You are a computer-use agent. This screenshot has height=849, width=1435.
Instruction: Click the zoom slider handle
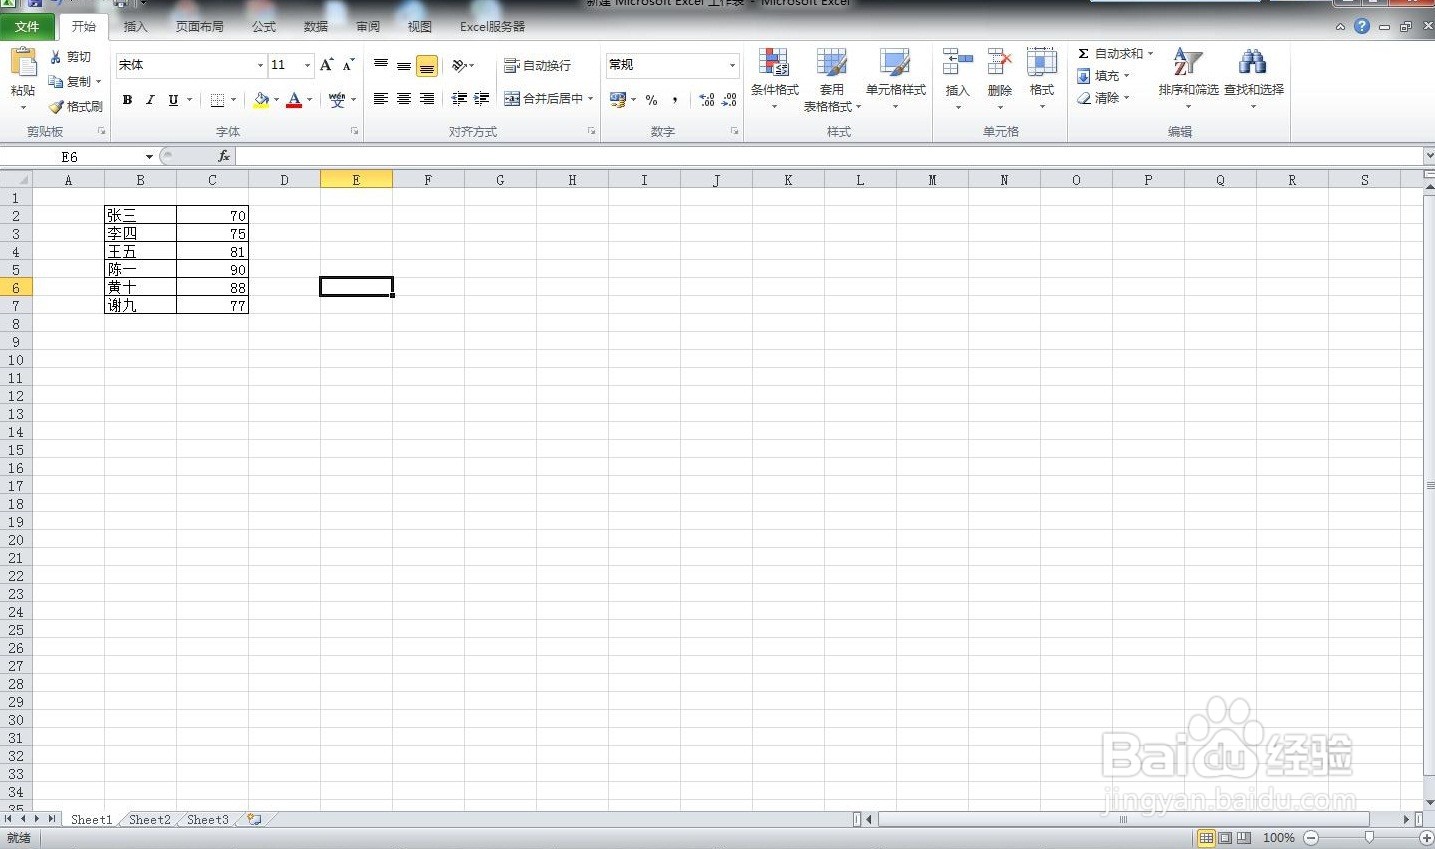1369,838
